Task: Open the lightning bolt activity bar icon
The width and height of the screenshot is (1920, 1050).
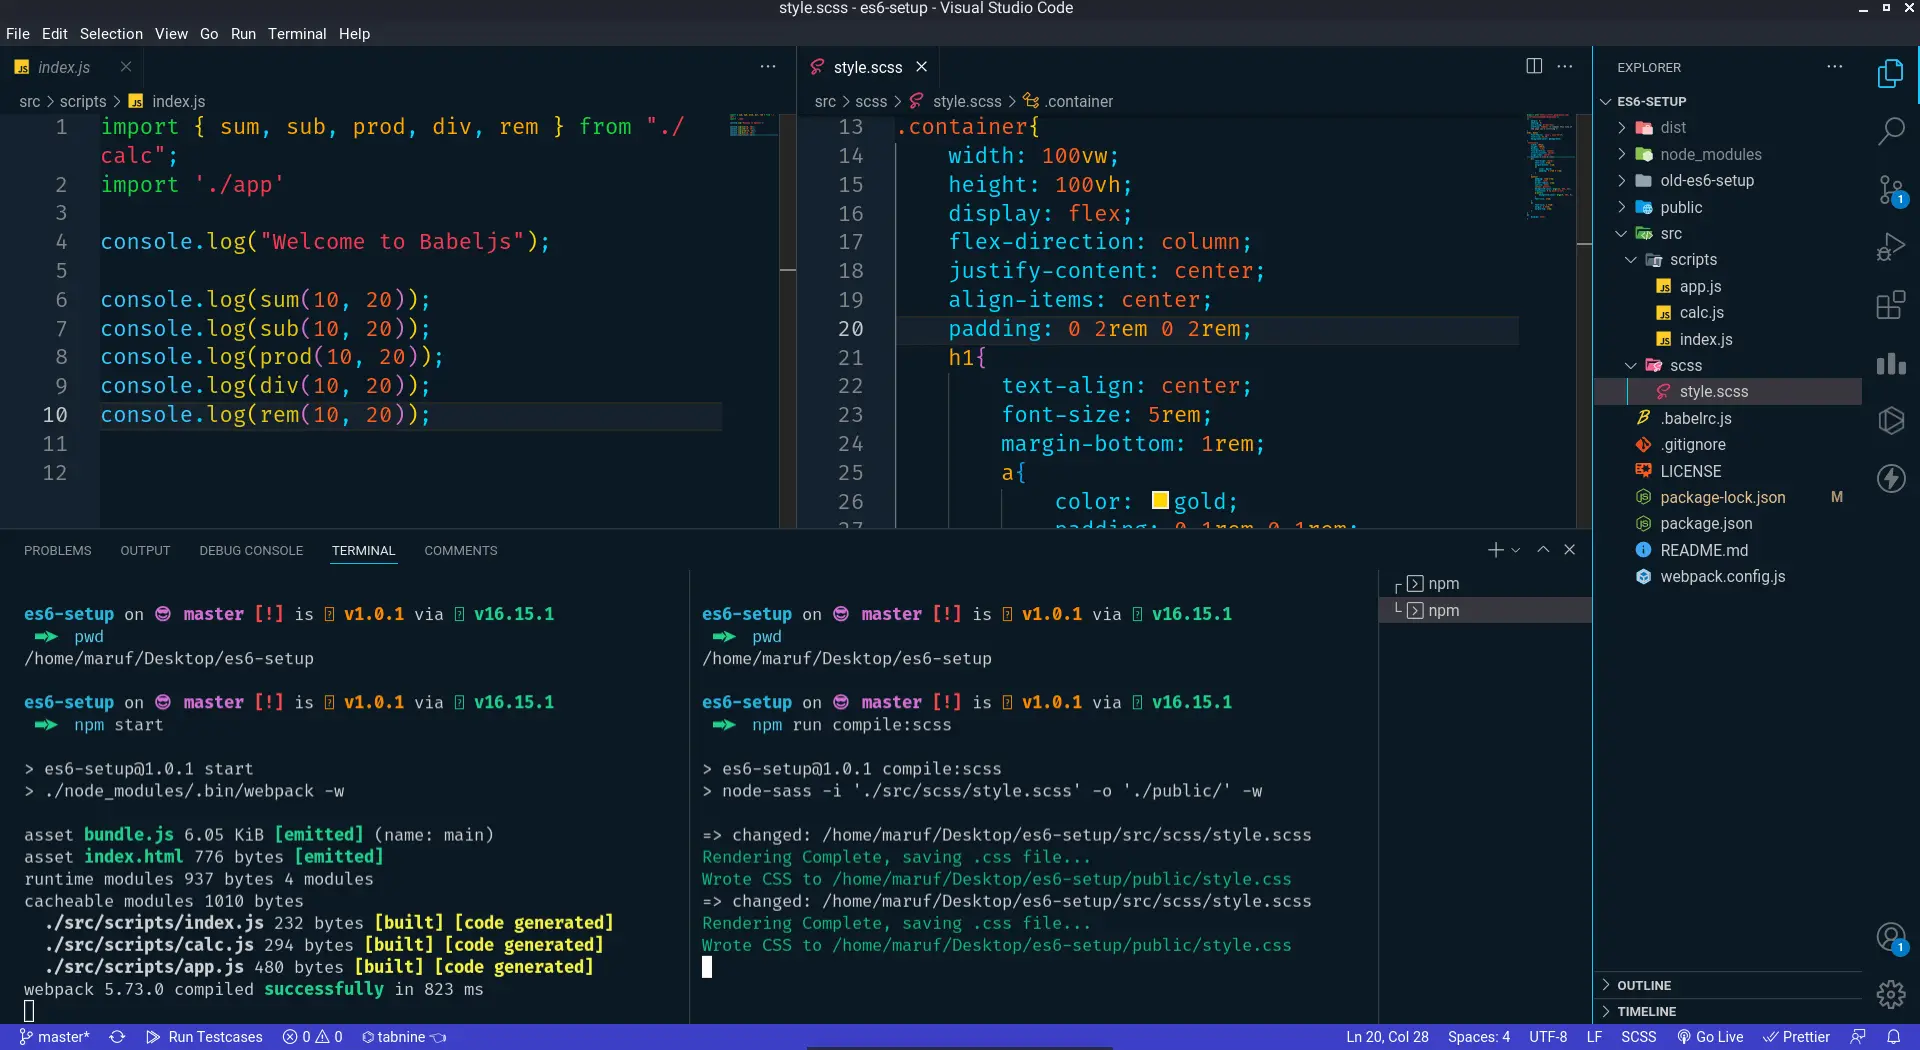Action: (1890, 478)
